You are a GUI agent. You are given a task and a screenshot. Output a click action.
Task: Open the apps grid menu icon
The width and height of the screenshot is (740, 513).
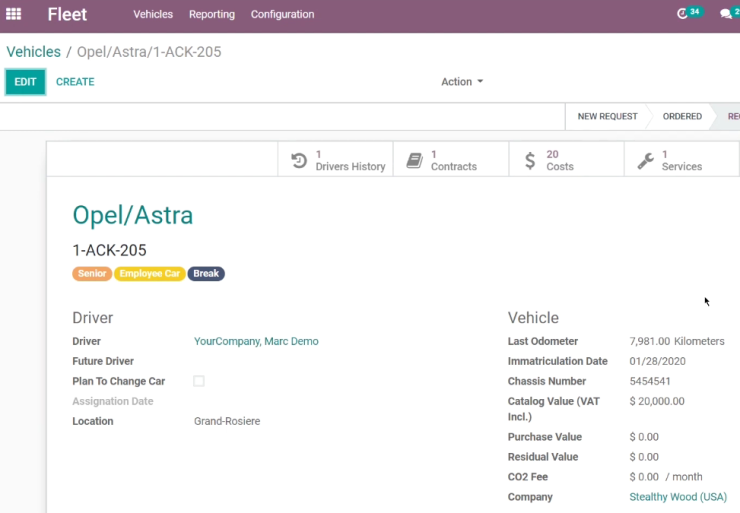13,14
